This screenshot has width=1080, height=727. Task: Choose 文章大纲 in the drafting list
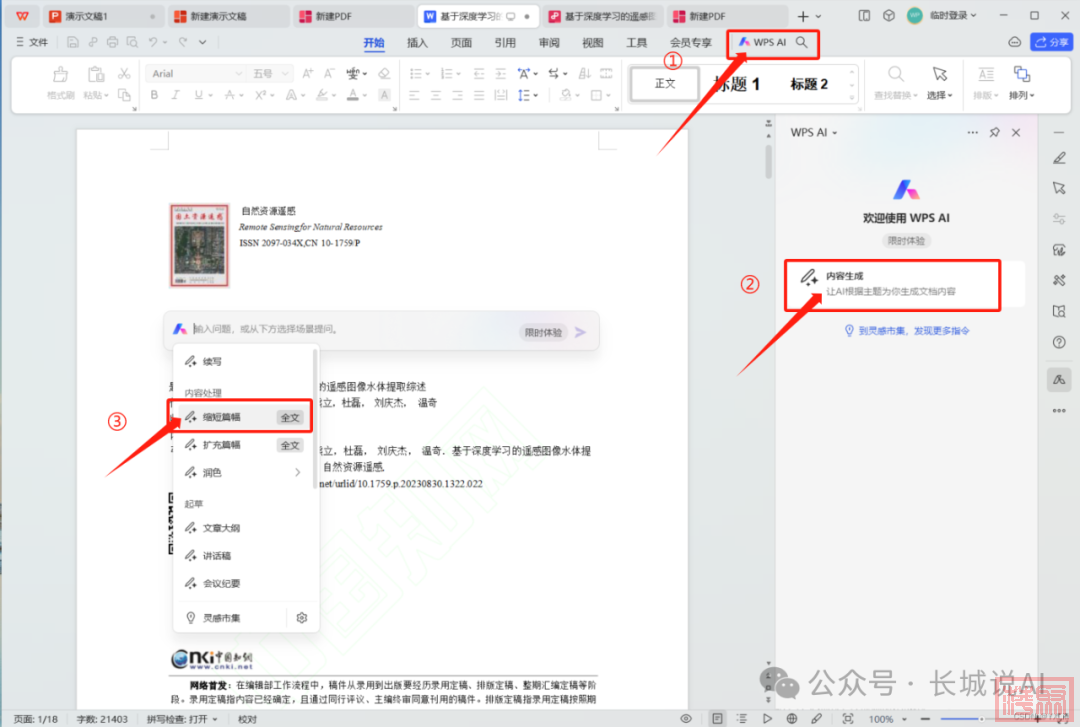221,528
